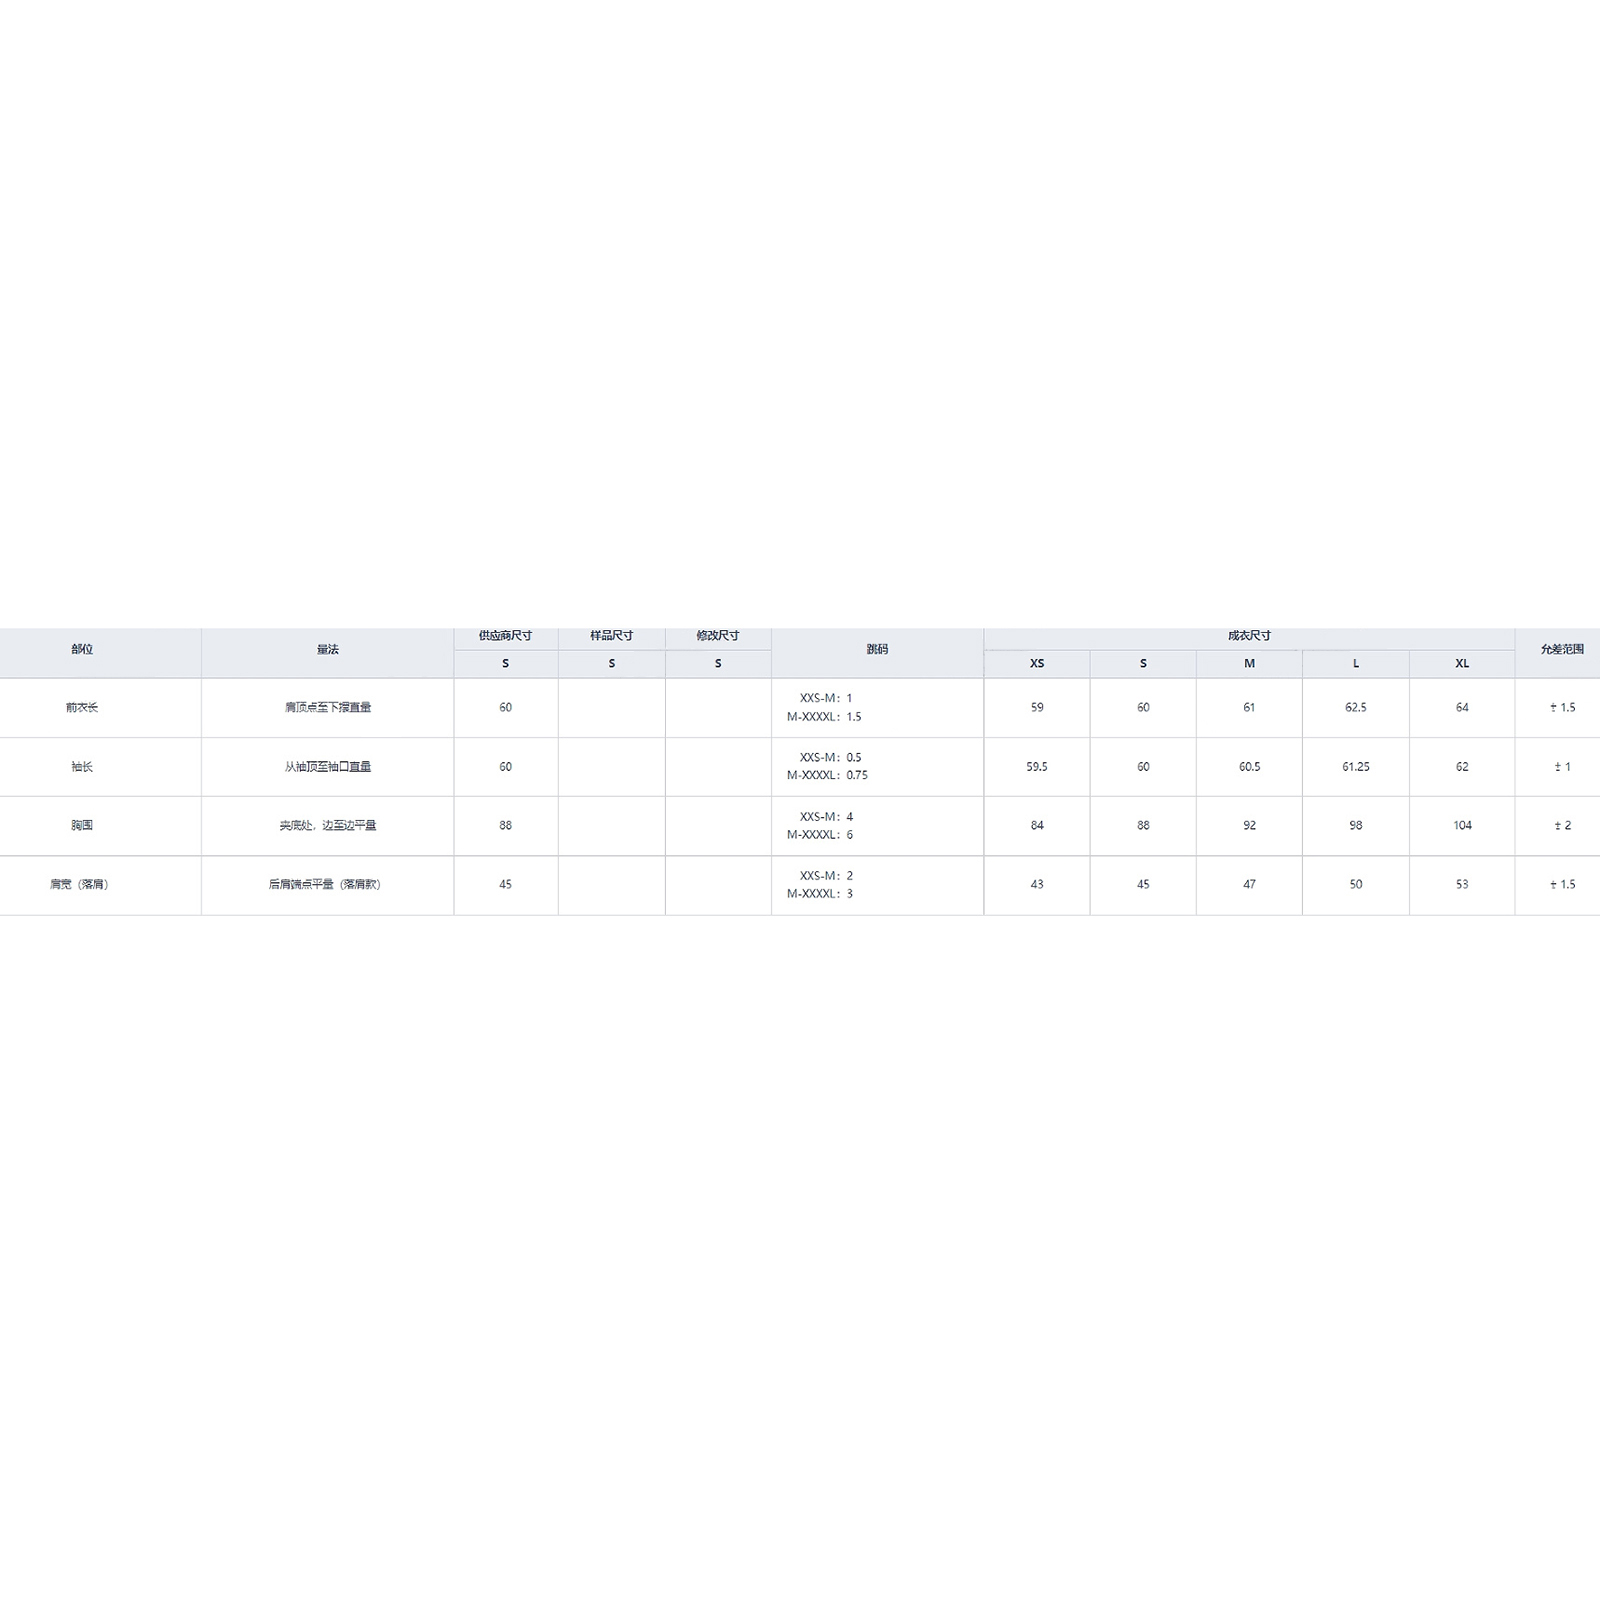Click the 前衣长 row label
Image resolution: width=1600 pixels, height=1600 pixels.
[82, 708]
